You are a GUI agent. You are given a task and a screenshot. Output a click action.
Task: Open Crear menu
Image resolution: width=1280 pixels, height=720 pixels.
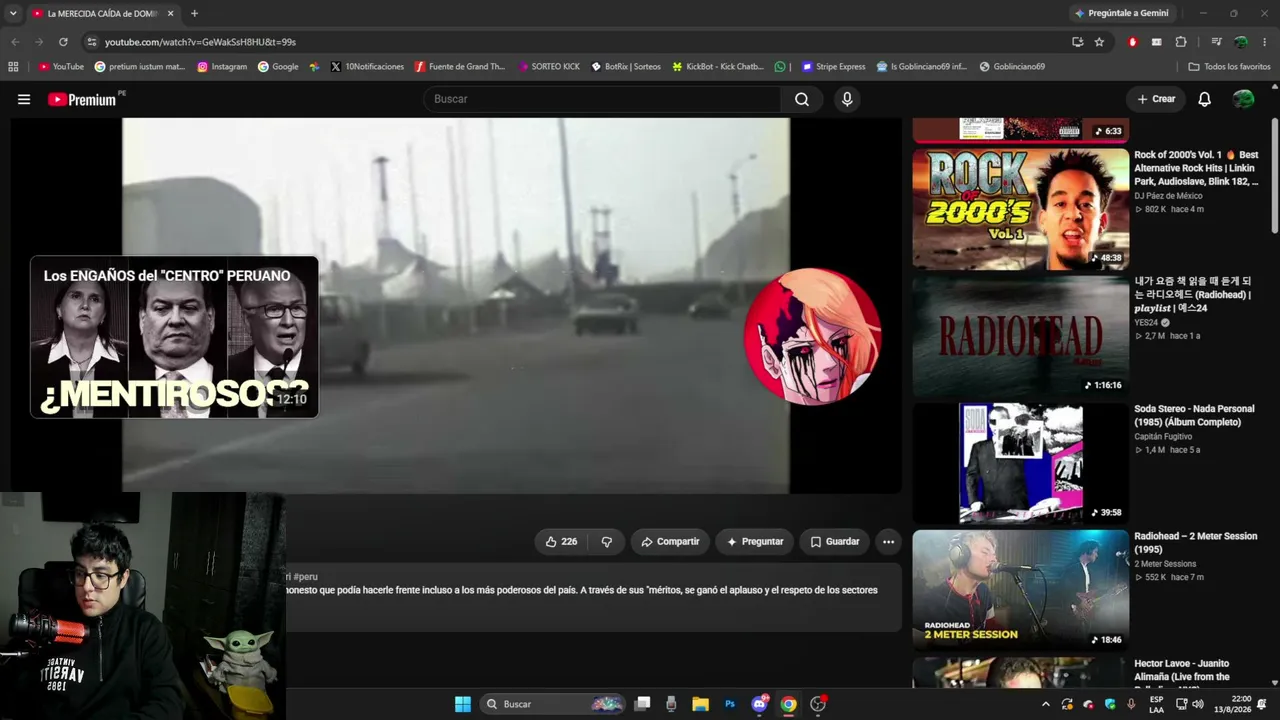pos(1156,99)
